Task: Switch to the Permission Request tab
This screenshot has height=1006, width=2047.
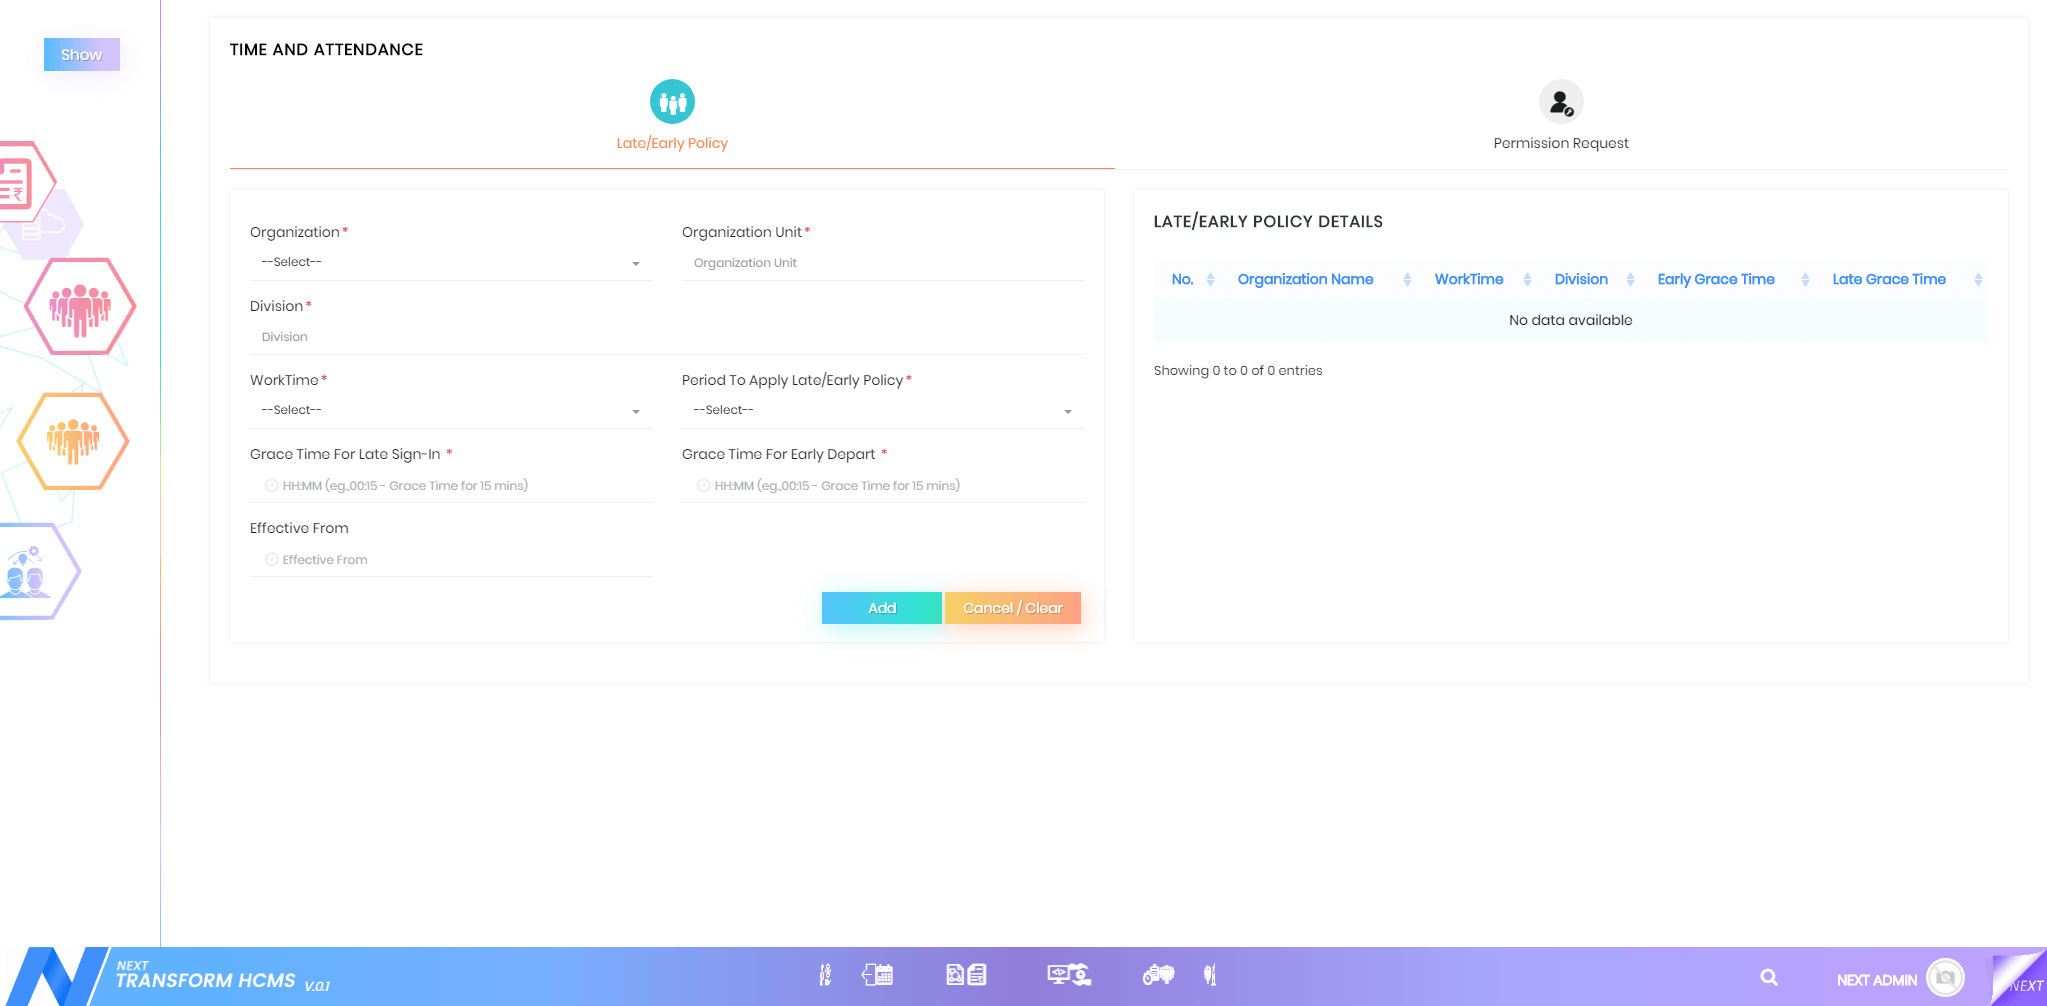Action: coord(1560,117)
